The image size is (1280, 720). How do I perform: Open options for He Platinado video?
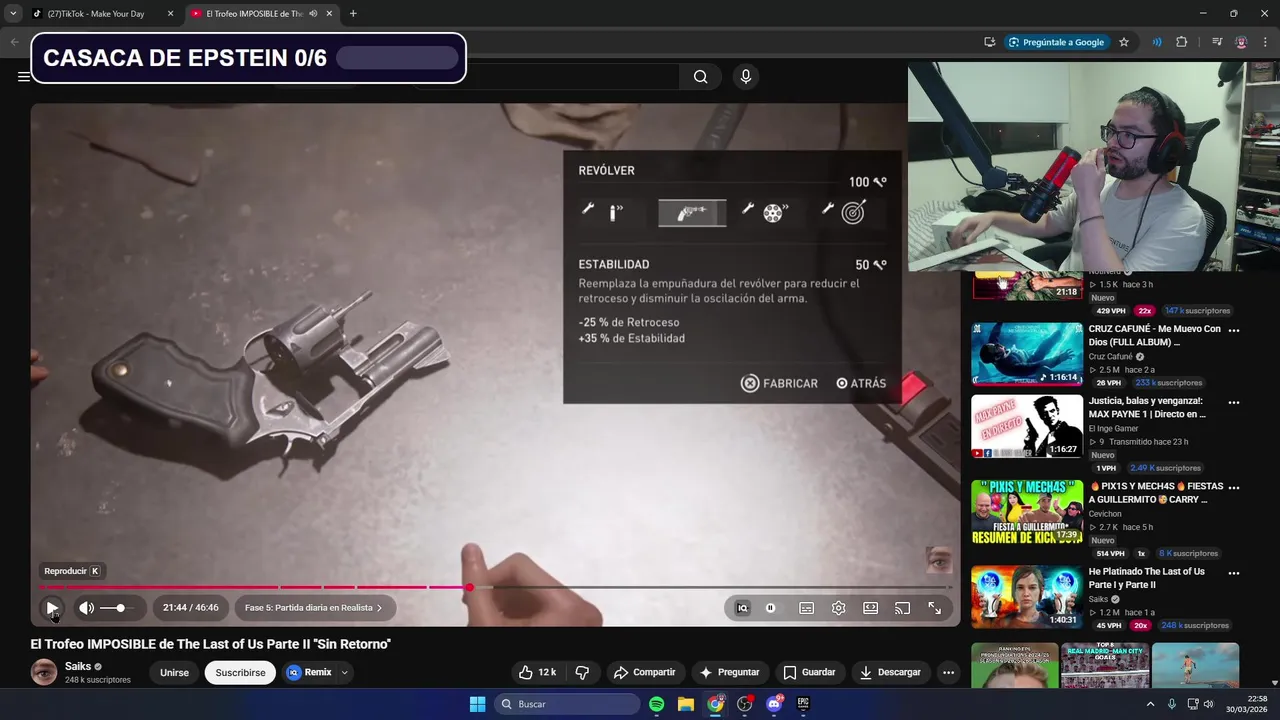coord(1234,573)
